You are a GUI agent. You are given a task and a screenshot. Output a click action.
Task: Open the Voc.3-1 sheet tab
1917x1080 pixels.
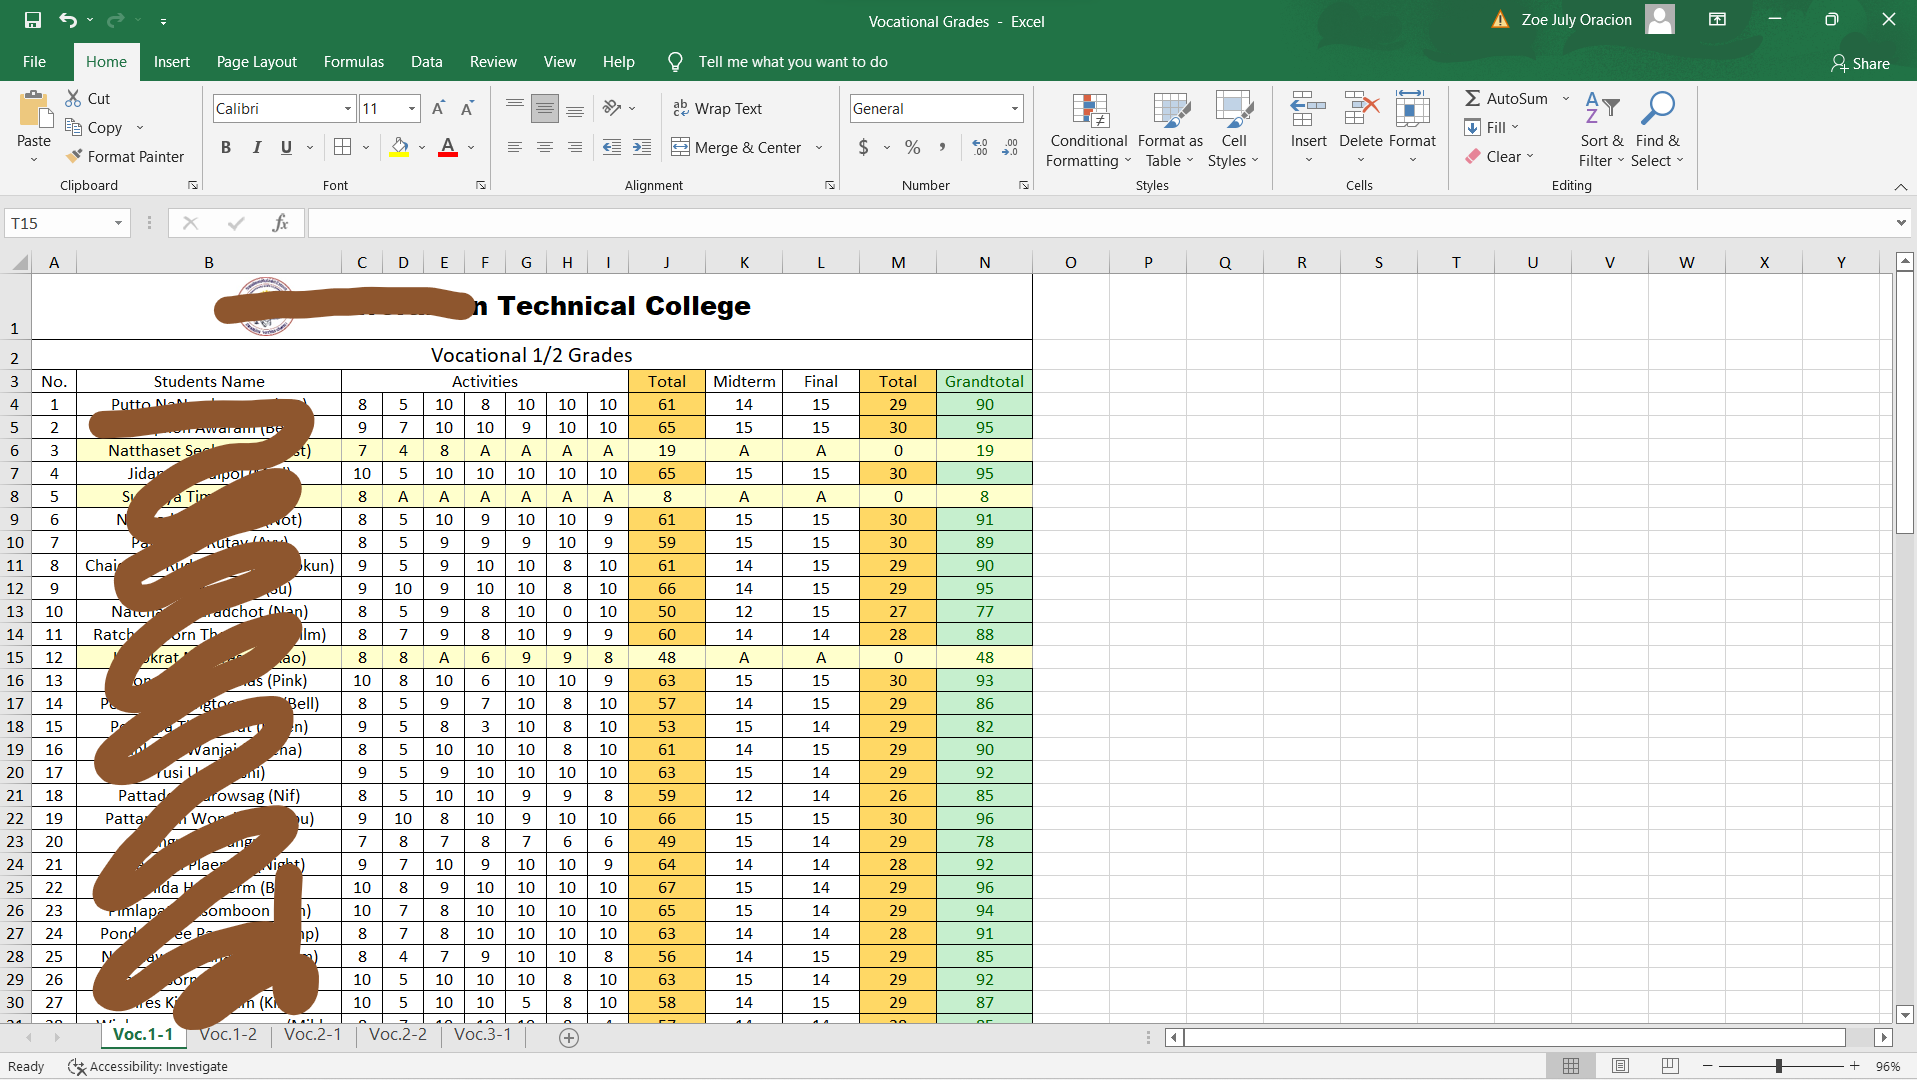click(x=483, y=1034)
